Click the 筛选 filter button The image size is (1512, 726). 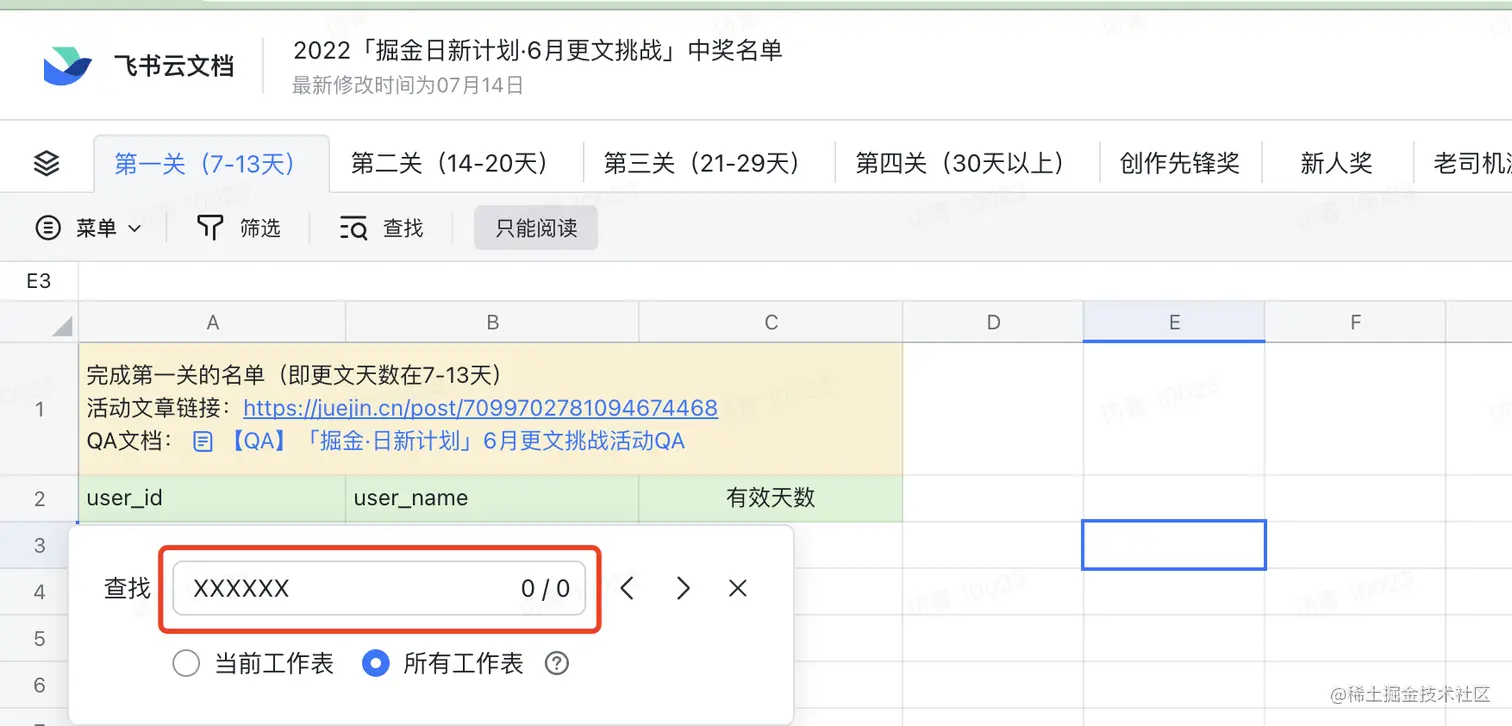tap(239, 228)
